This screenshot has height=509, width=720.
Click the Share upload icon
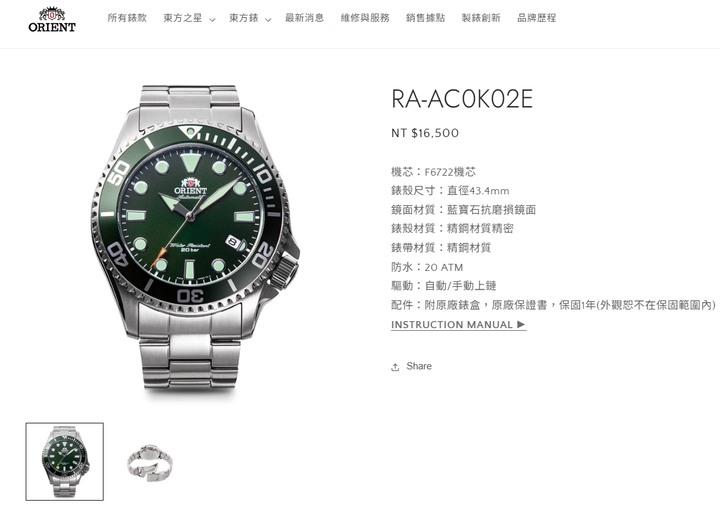[x=395, y=367]
